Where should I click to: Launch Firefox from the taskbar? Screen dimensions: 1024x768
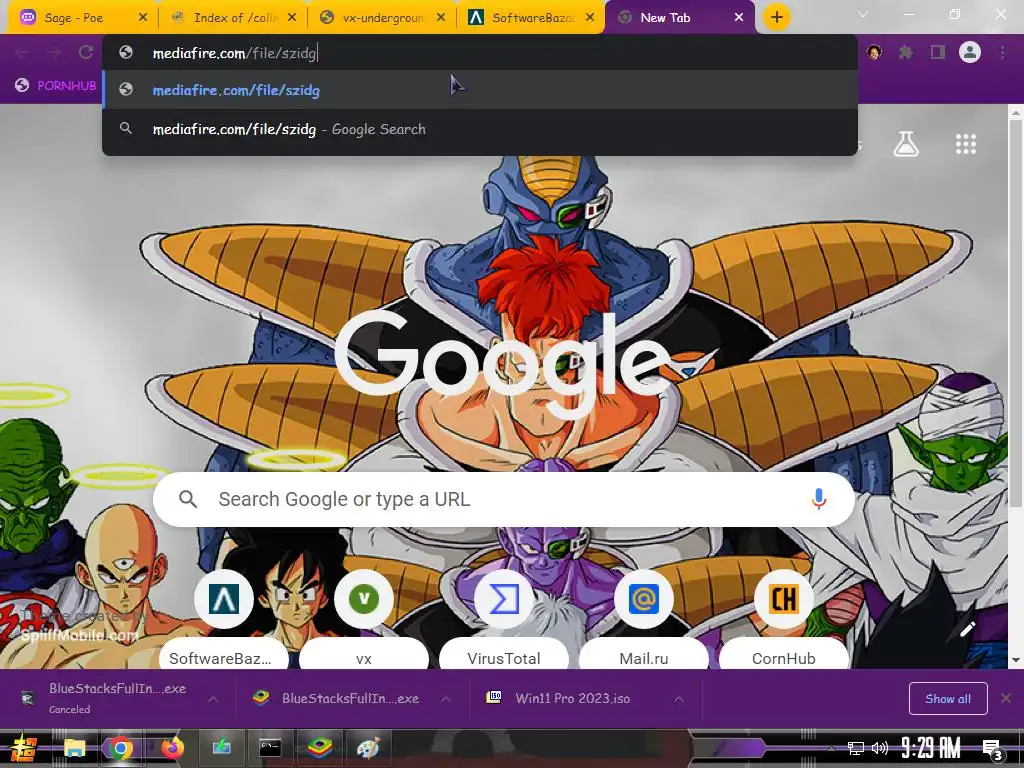pyautogui.click(x=172, y=748)
